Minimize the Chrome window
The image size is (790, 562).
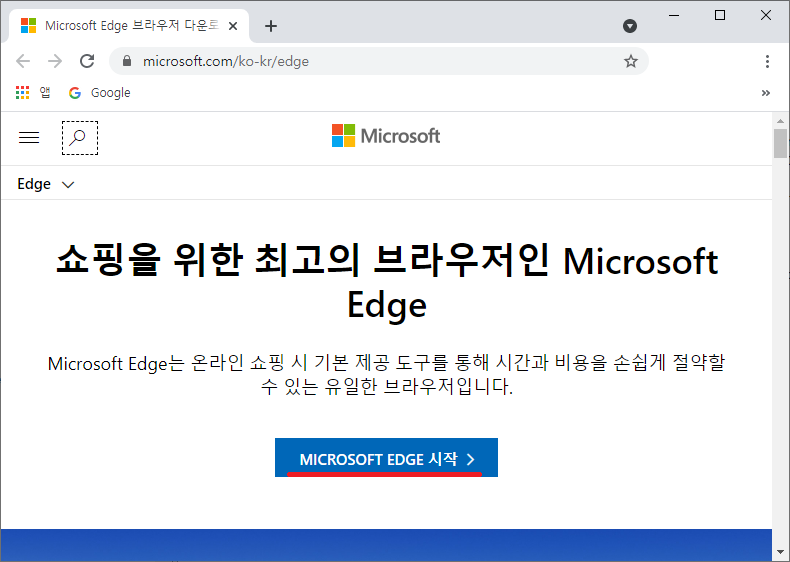coord(674,16)
